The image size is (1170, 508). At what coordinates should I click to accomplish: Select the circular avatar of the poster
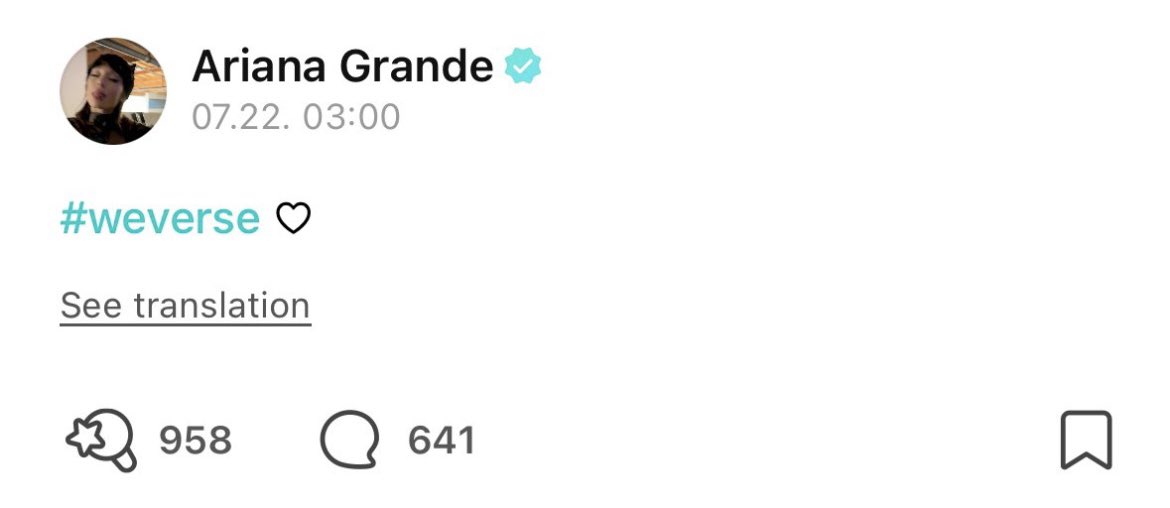coord(113,91)
